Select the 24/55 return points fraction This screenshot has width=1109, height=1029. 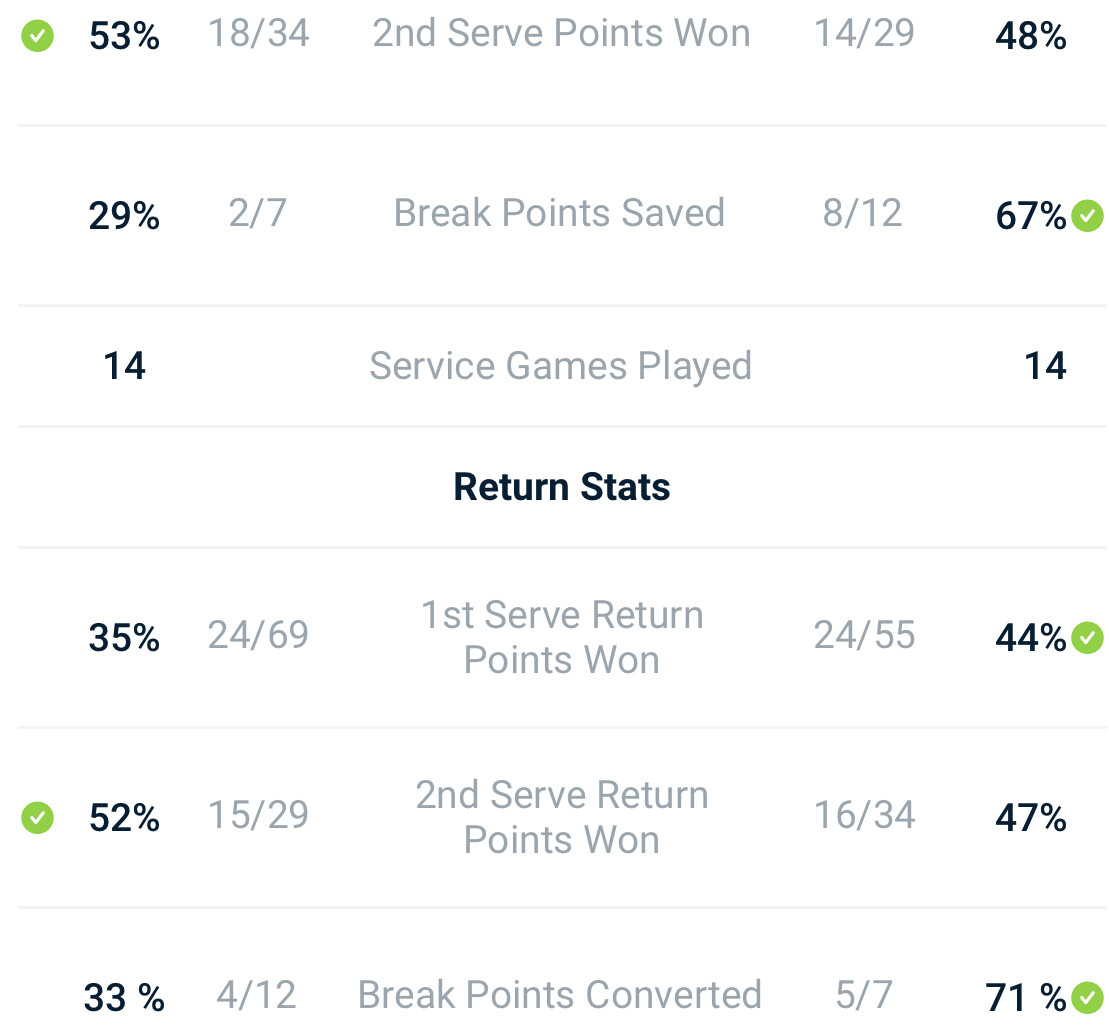click(x=864, y=635)
